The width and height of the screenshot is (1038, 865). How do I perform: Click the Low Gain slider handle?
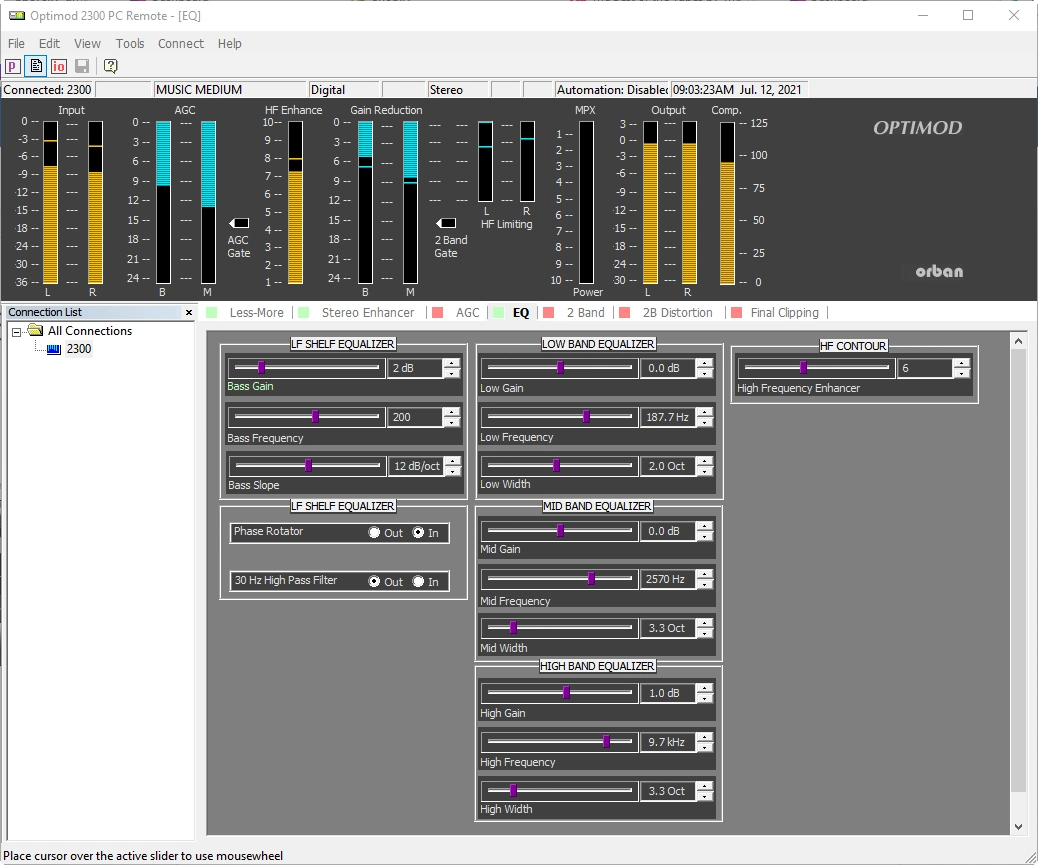(560, 367)
